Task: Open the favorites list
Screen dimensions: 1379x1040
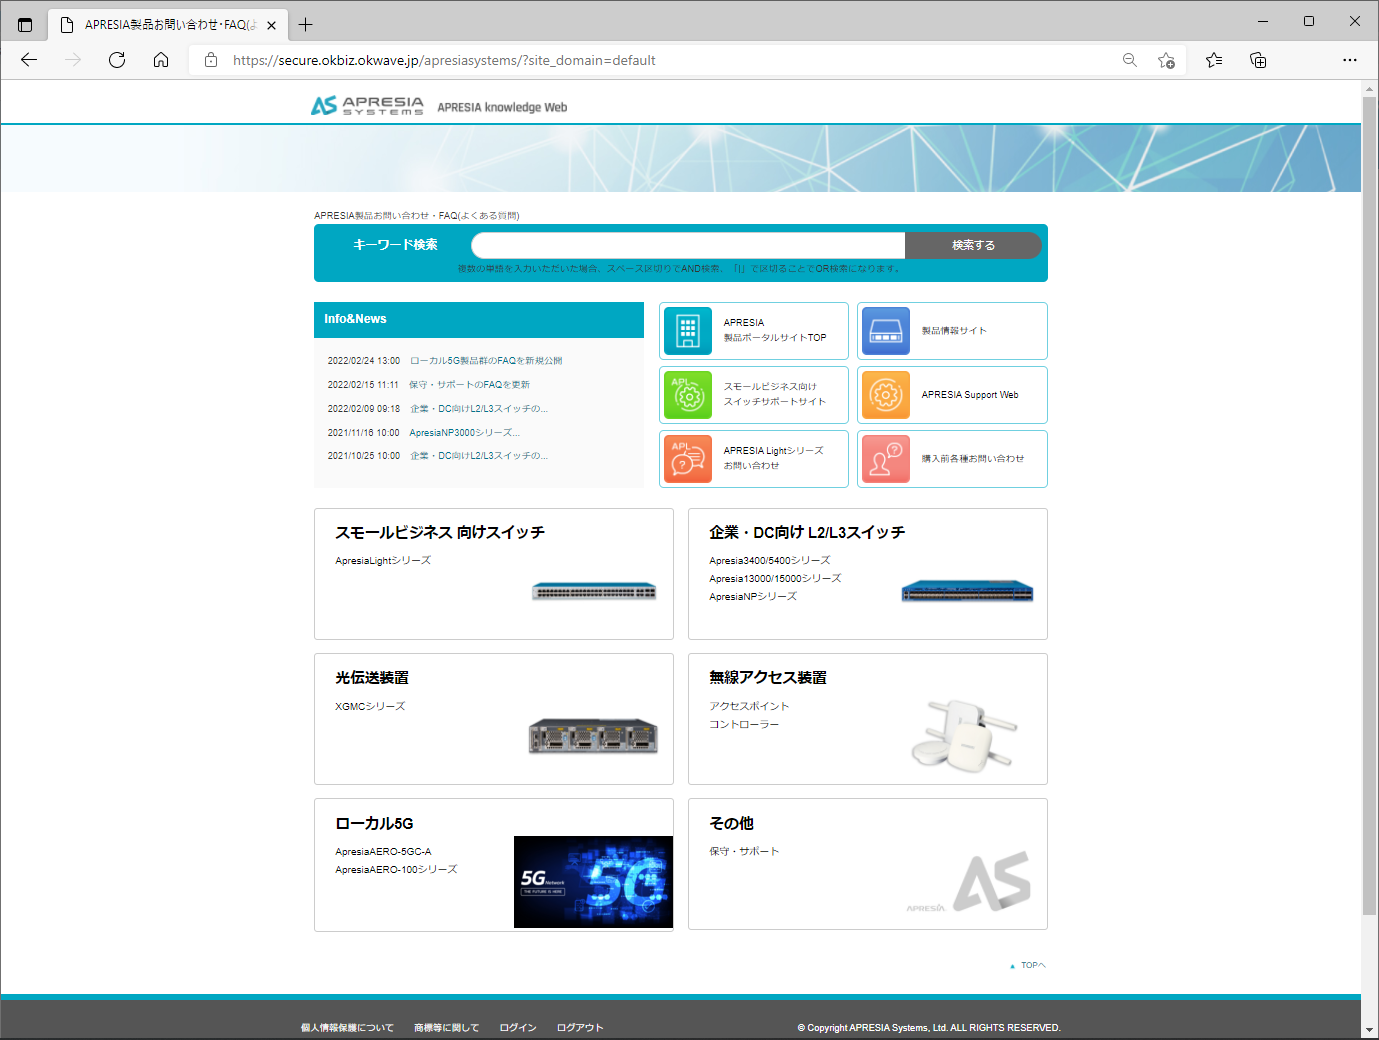Action: click(1214, 60)
